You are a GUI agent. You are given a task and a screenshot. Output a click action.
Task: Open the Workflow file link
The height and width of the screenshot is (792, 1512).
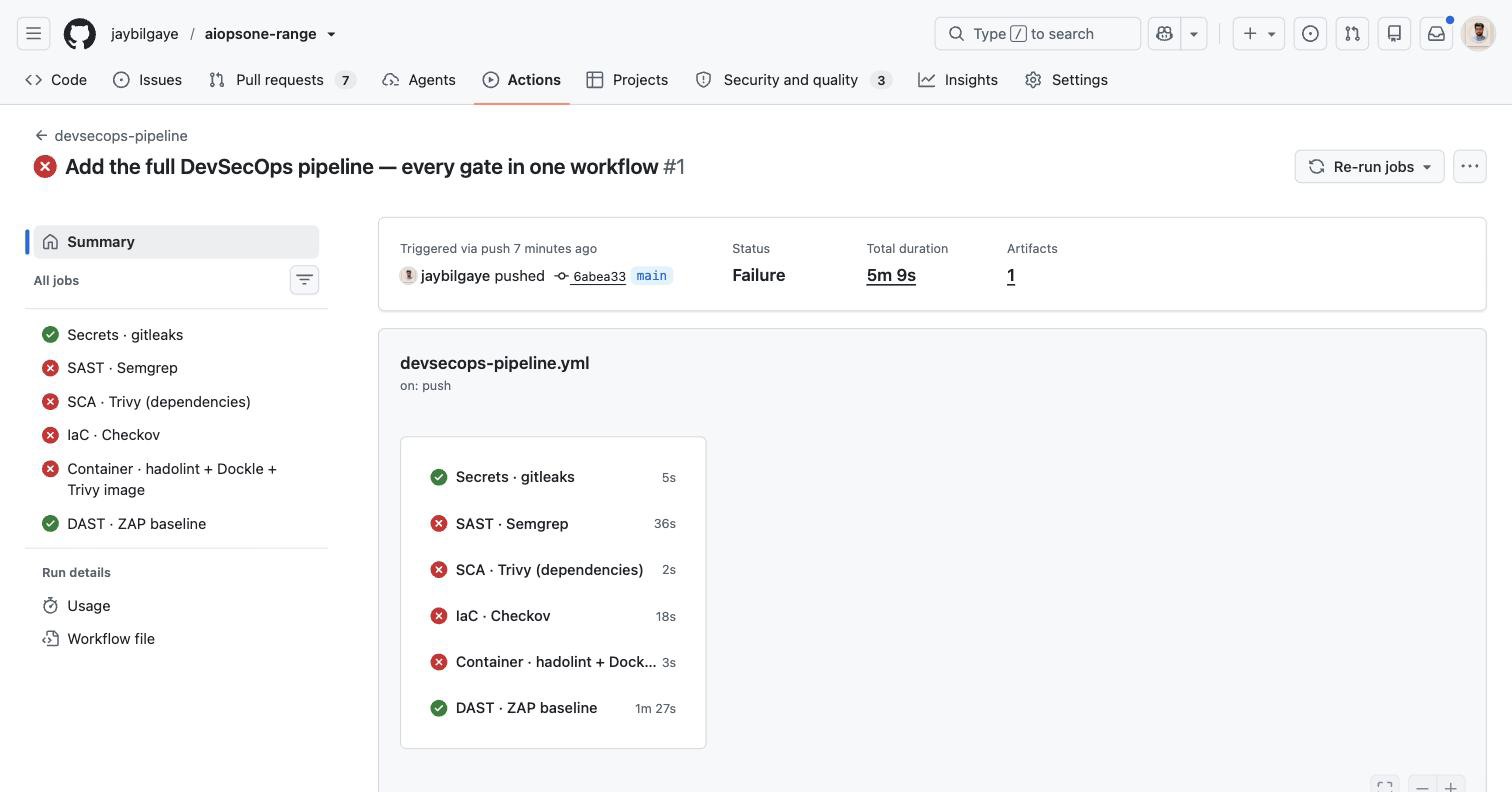[x=176, y=639]
